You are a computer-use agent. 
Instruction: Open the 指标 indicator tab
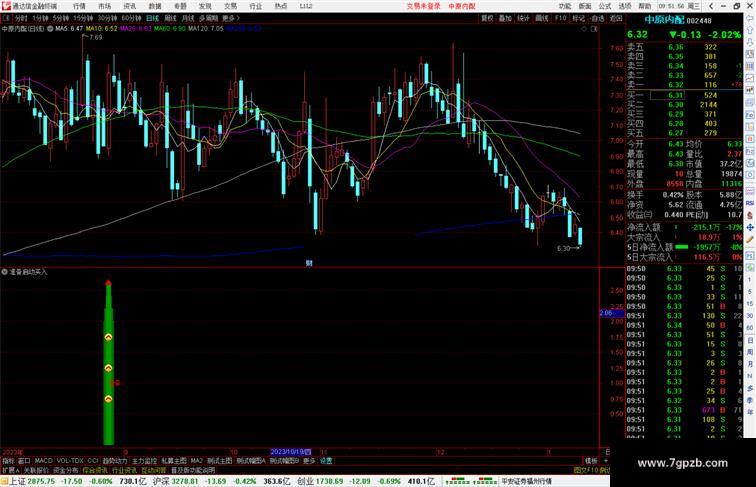(x=9, y=461)
